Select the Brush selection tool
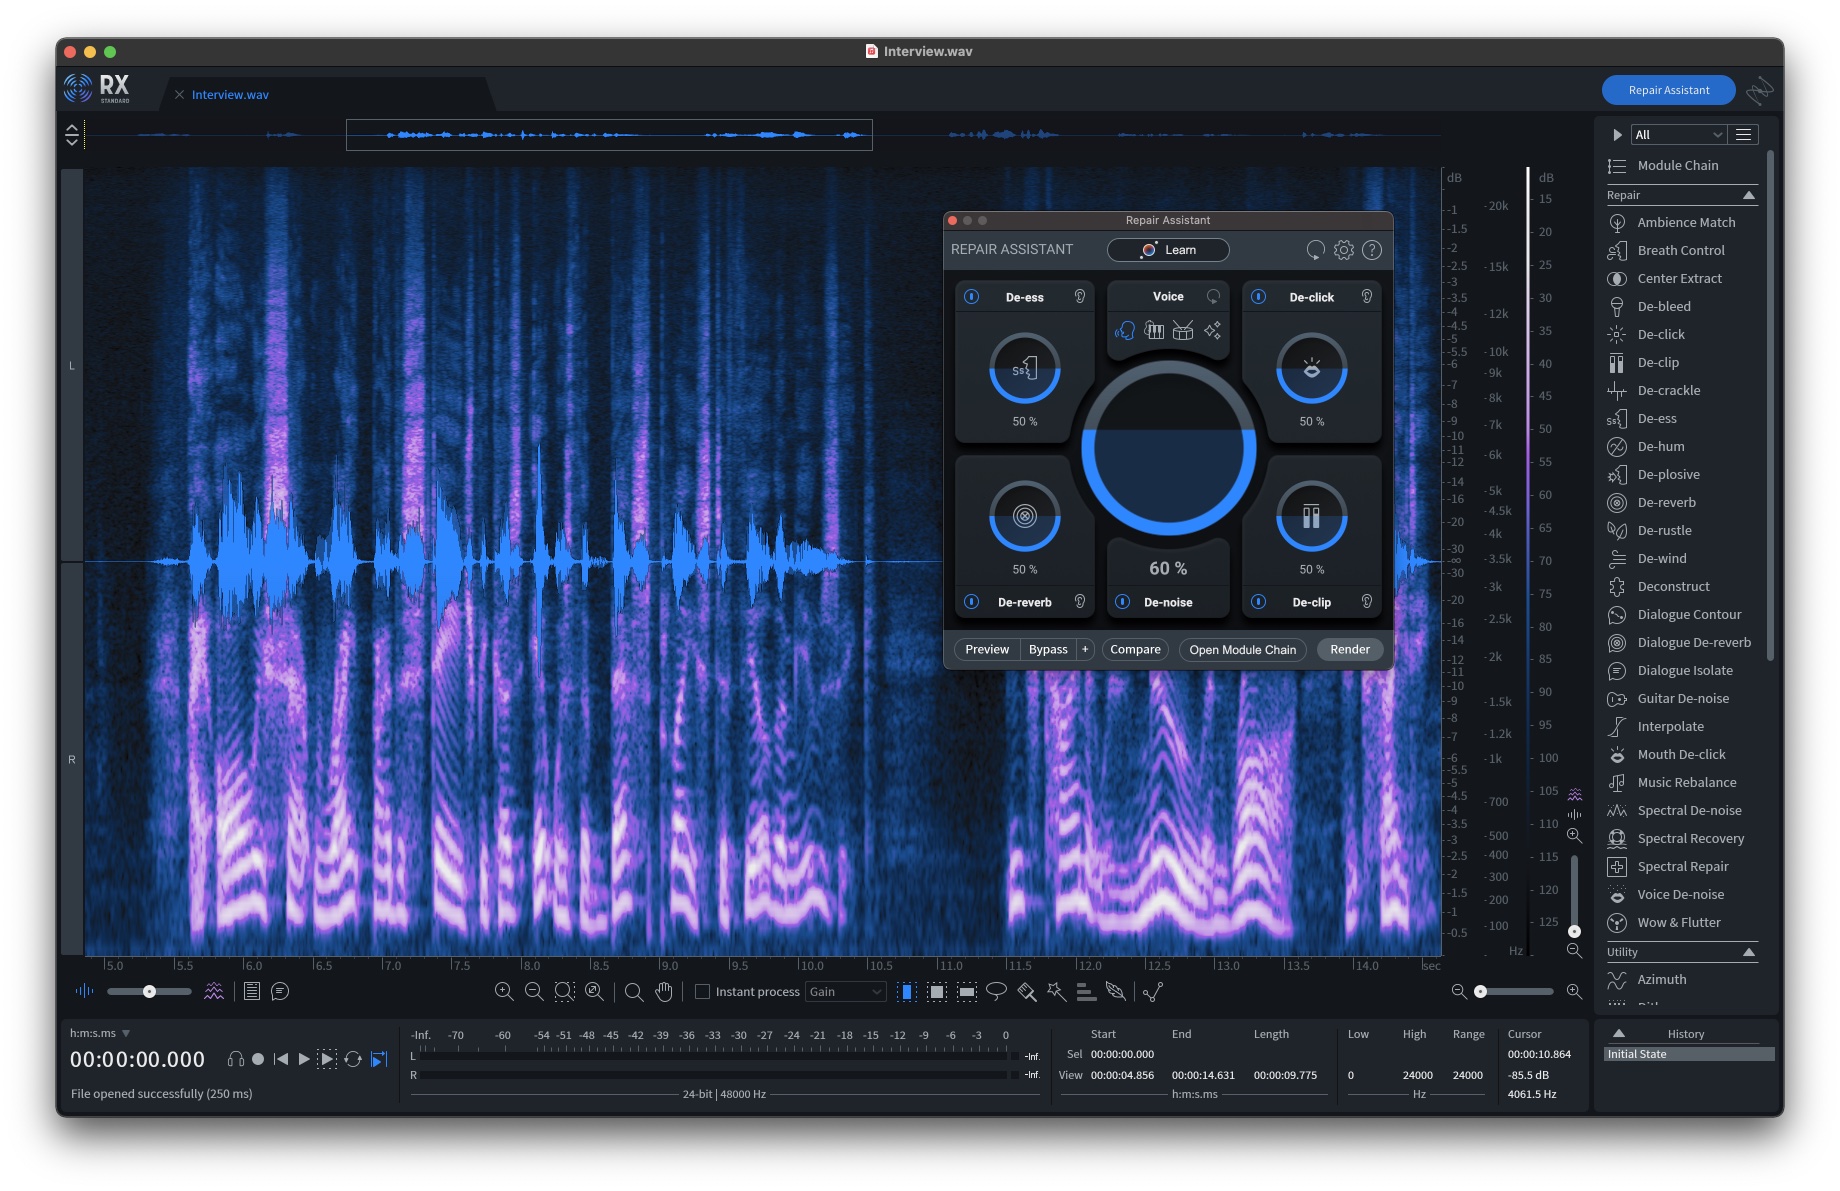The width and height of the screenshot is (1840, 1191). coord(1027,991)
